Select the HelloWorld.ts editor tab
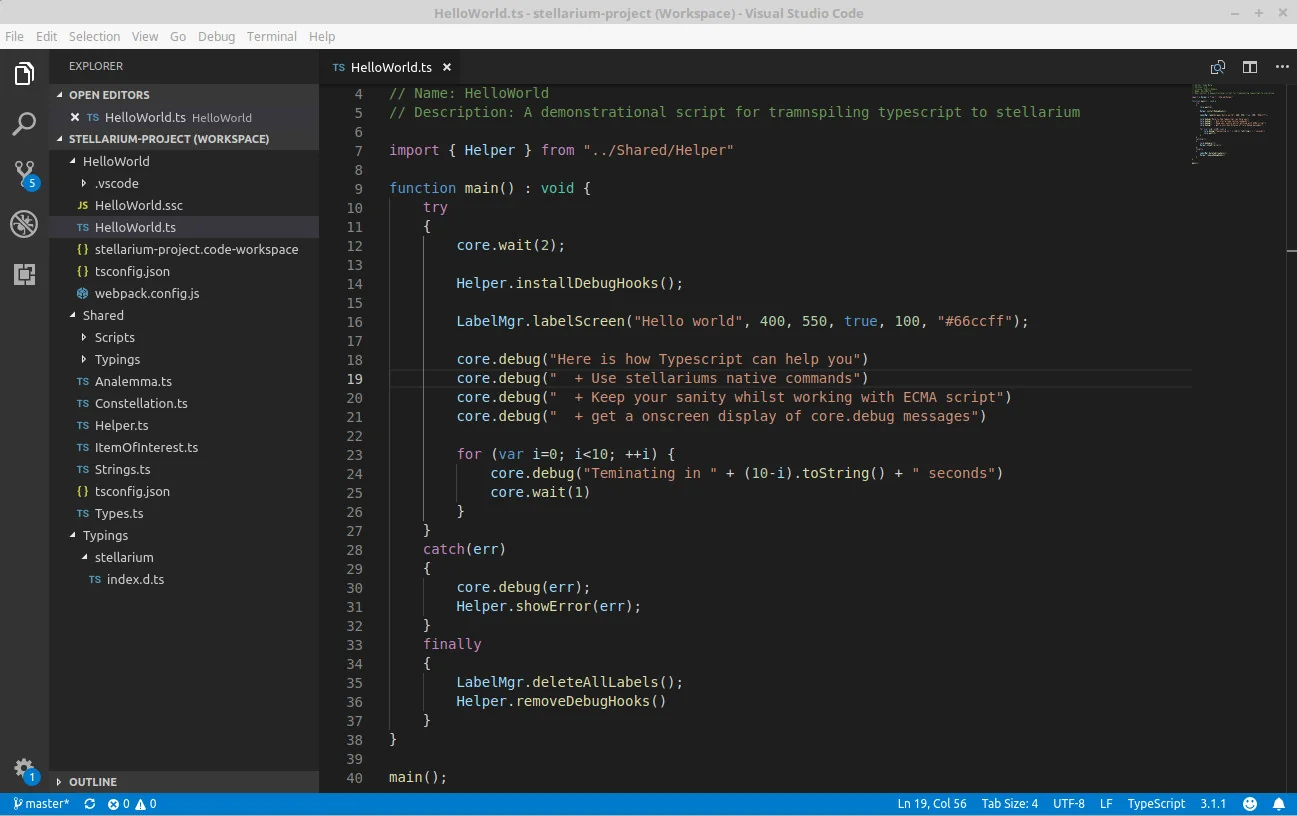 (391, 67)
